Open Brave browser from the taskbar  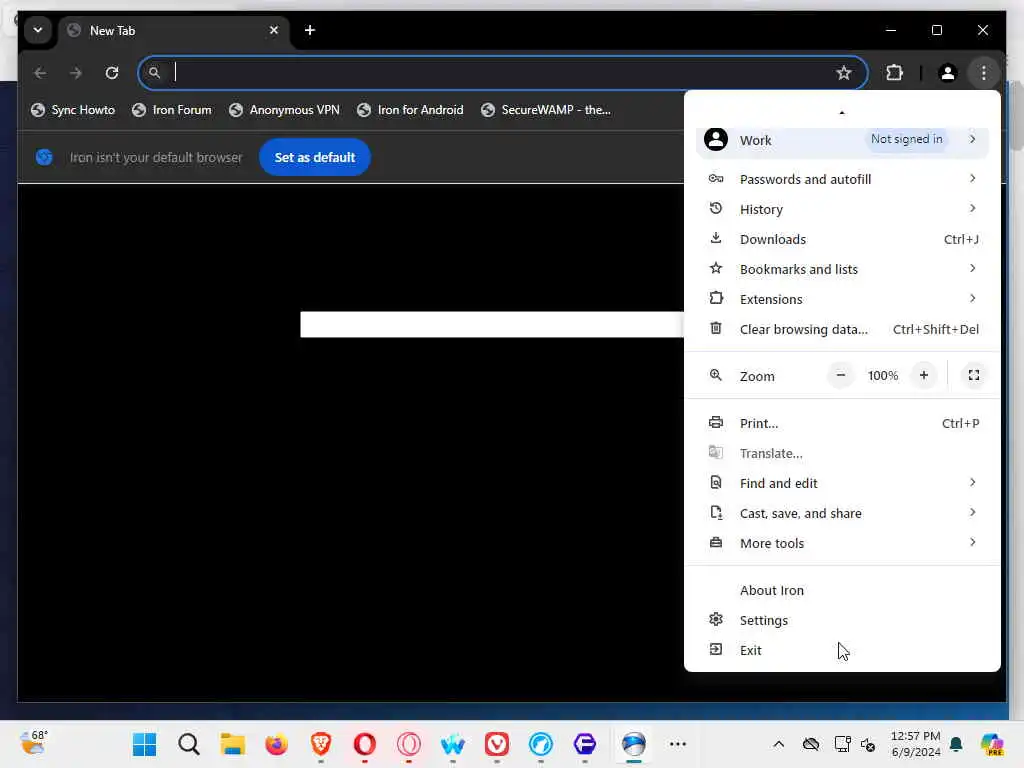(x=321, y=744)
